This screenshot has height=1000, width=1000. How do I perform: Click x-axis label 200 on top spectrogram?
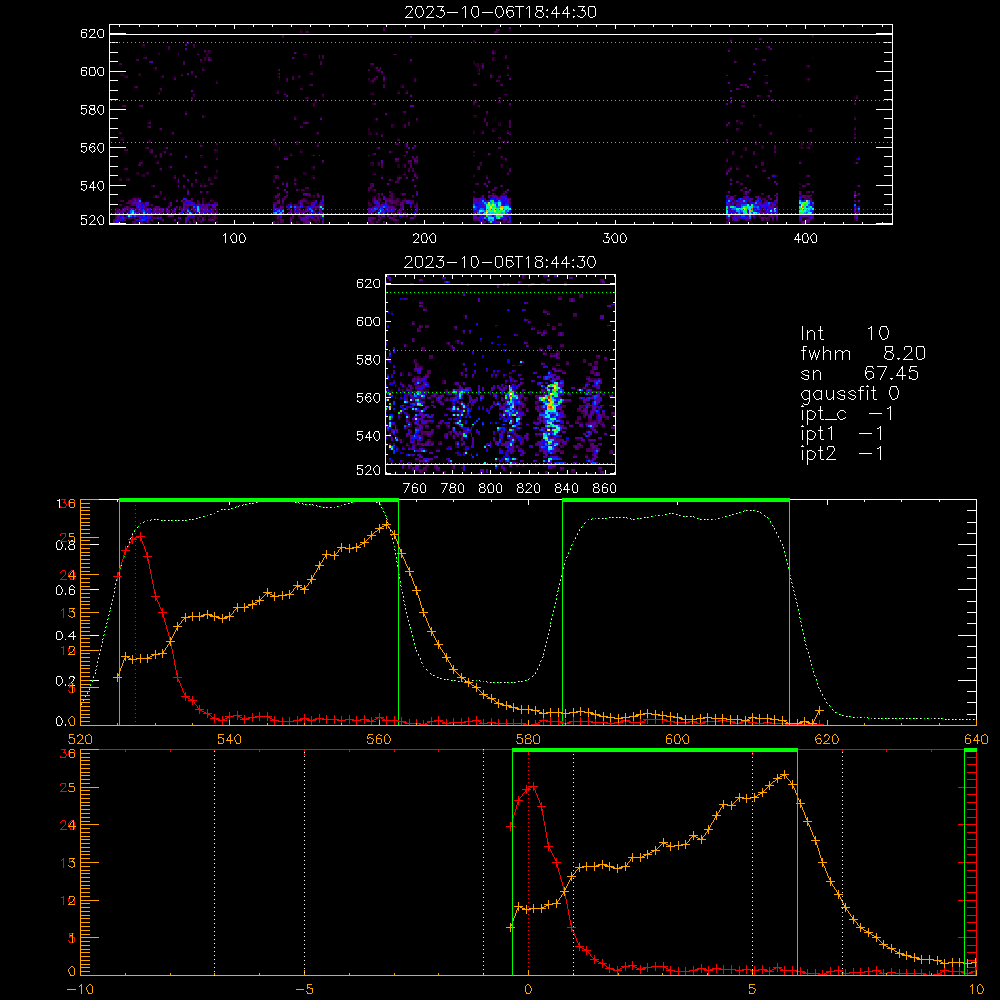coord(424,239)
